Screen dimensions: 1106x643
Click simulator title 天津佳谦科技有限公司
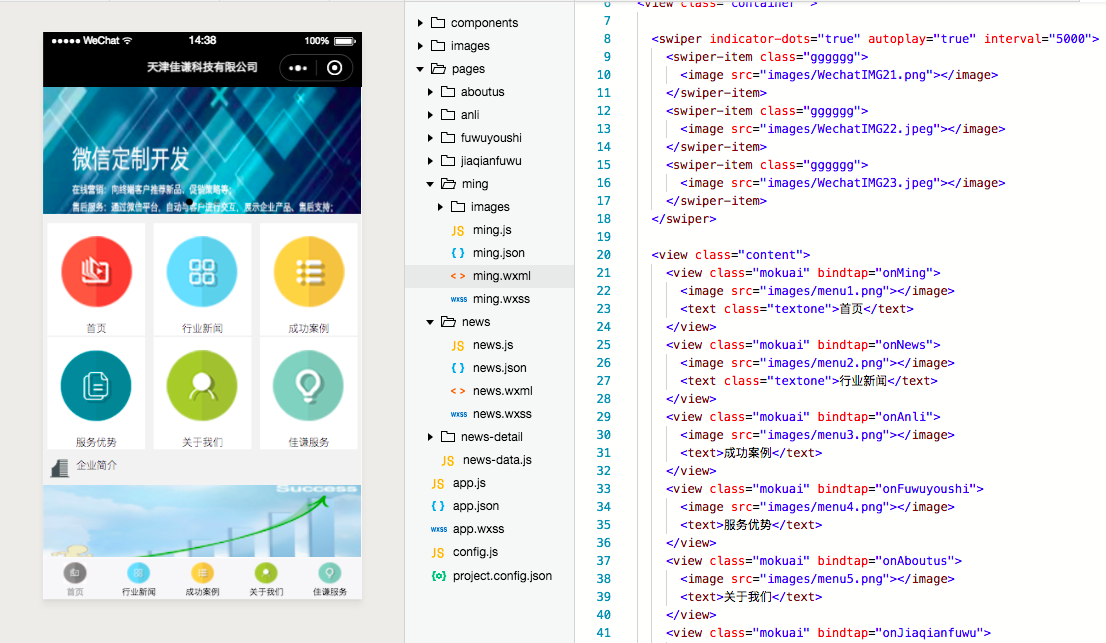point(202,67)
